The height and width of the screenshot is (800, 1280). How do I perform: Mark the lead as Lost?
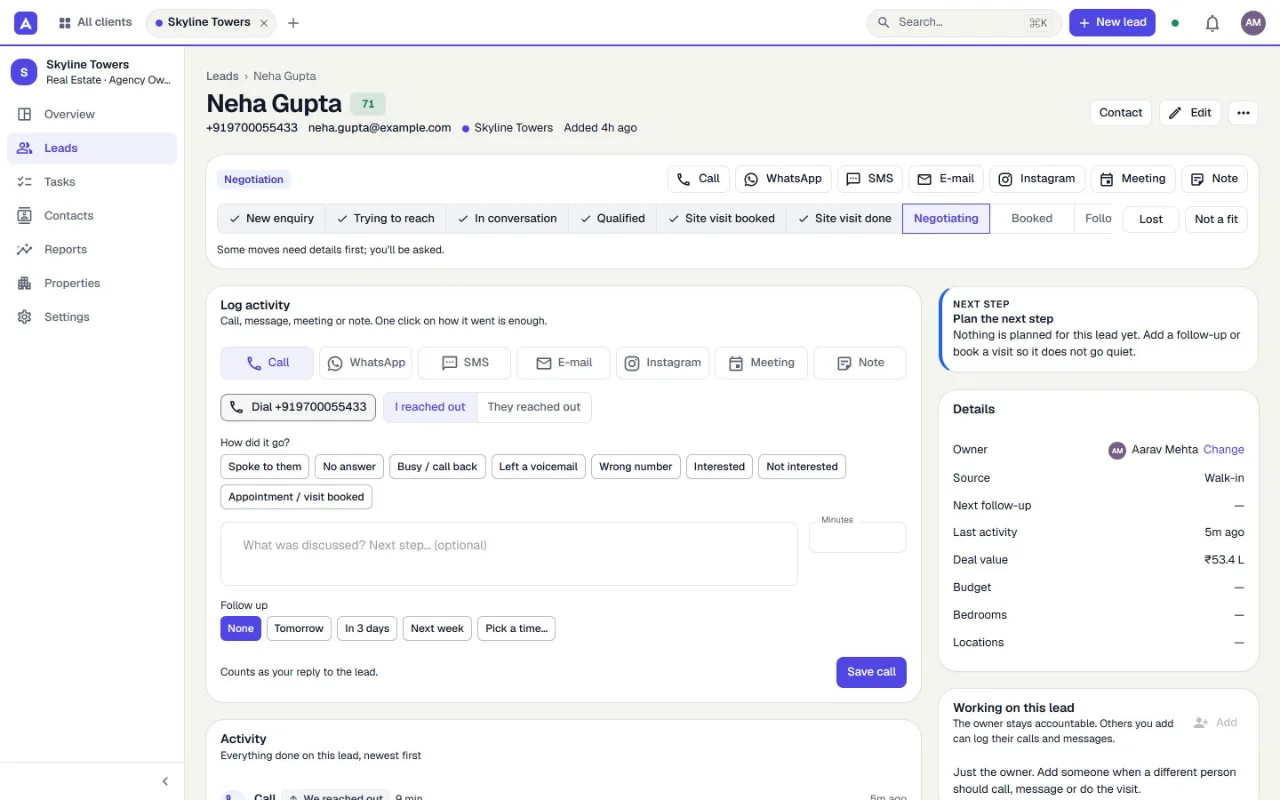coord(1151,219)
